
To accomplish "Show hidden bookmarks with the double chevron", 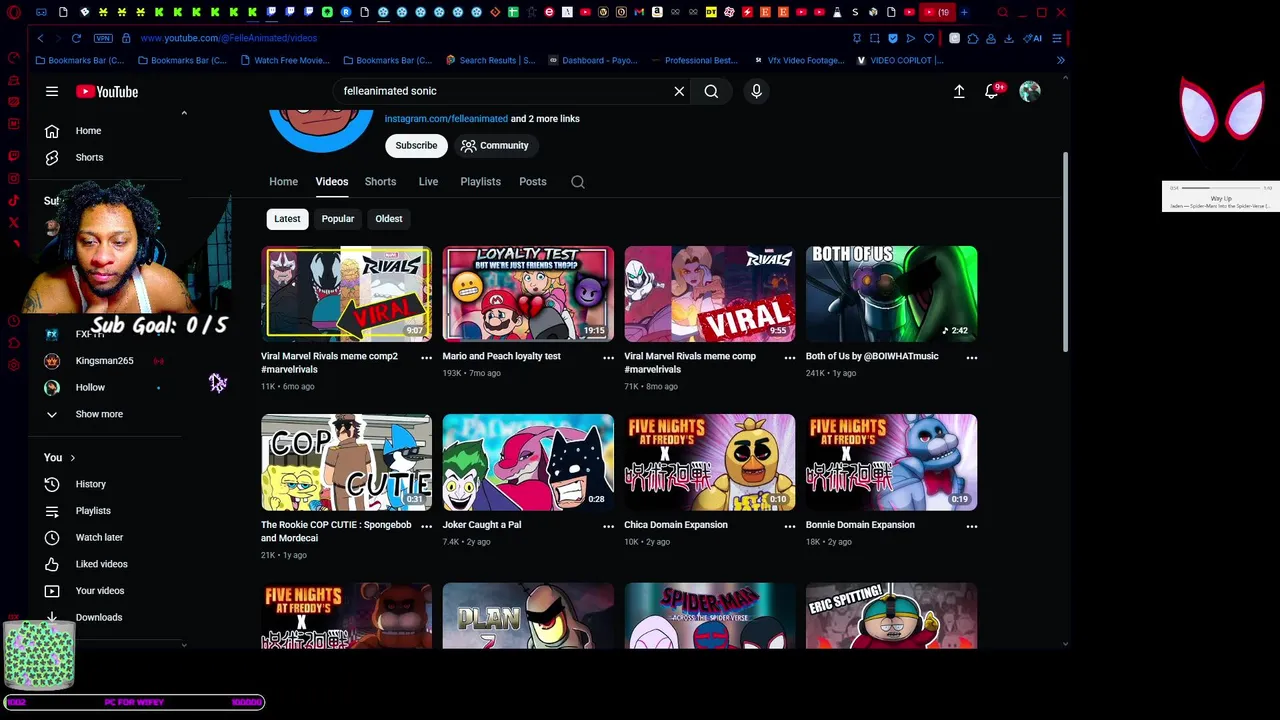I will 1060,60.
